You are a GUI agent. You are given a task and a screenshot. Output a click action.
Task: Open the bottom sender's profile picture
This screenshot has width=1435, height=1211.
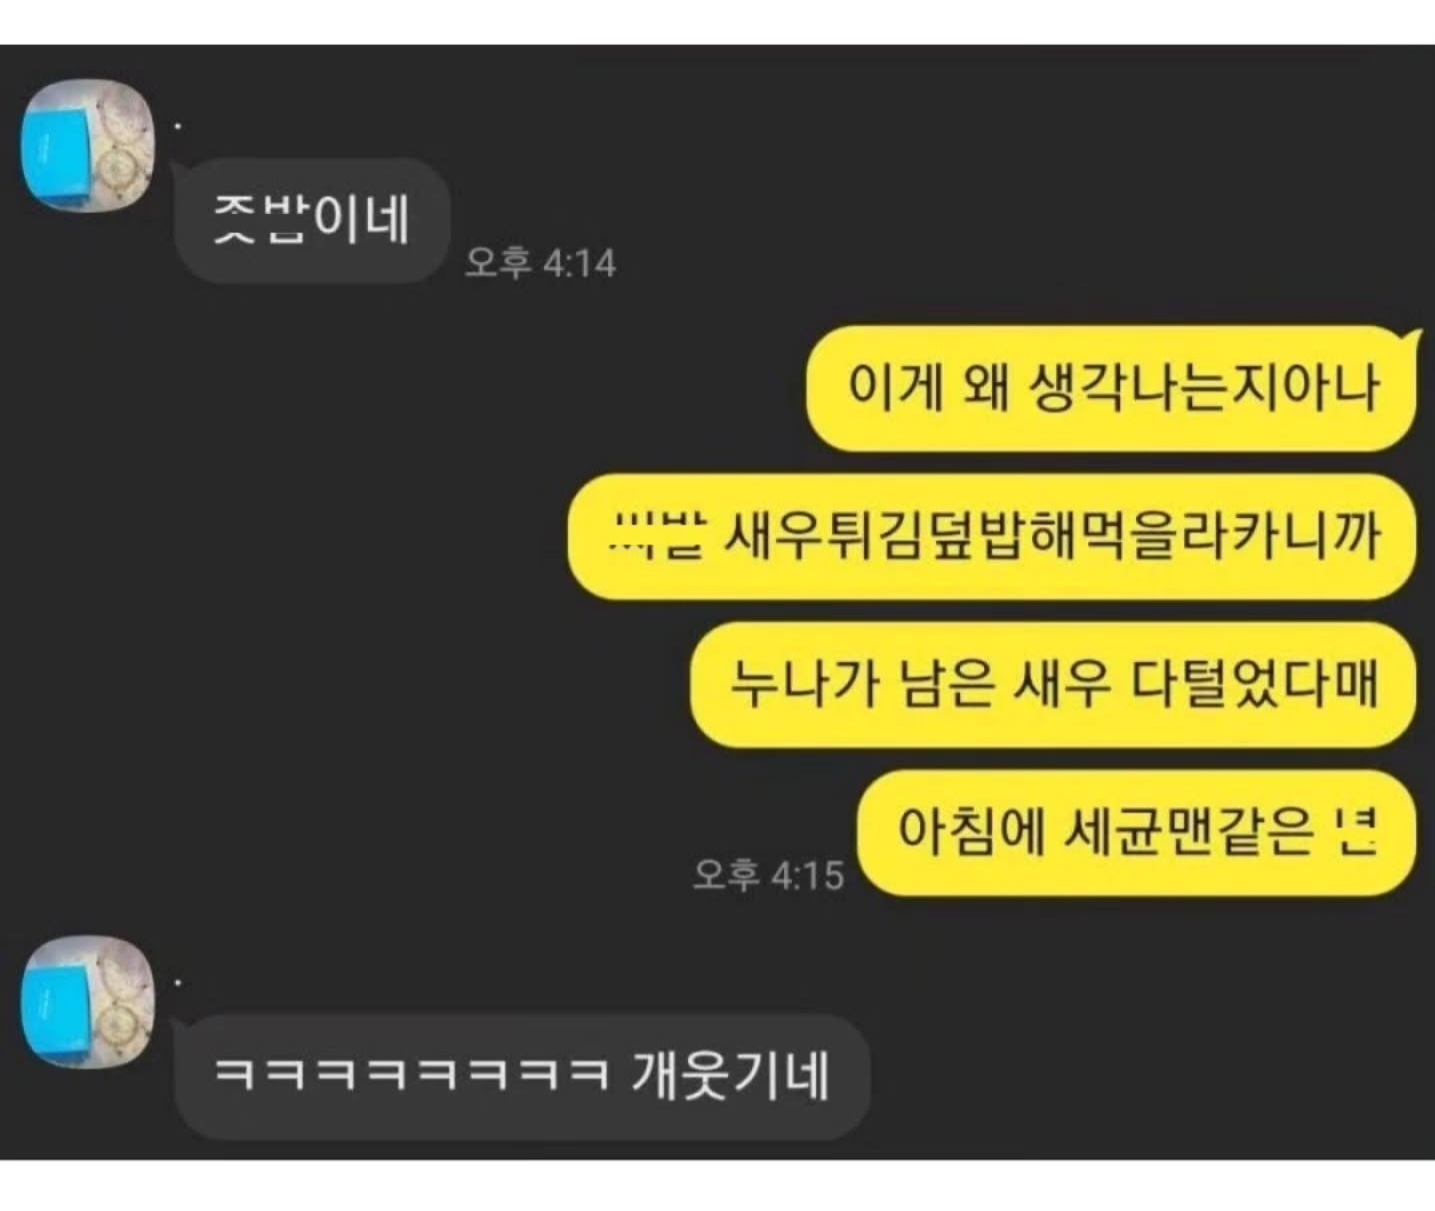88,1002
